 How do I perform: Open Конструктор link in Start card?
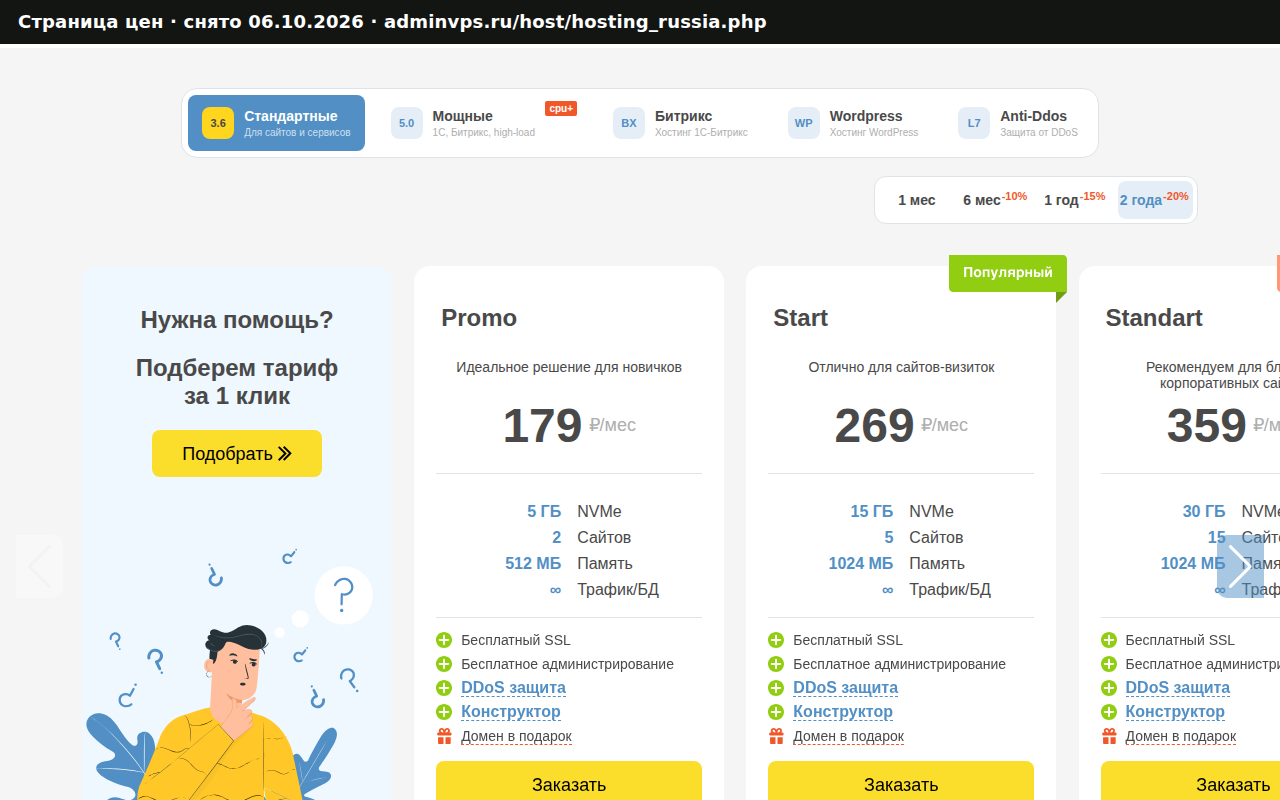click(843, 712)
